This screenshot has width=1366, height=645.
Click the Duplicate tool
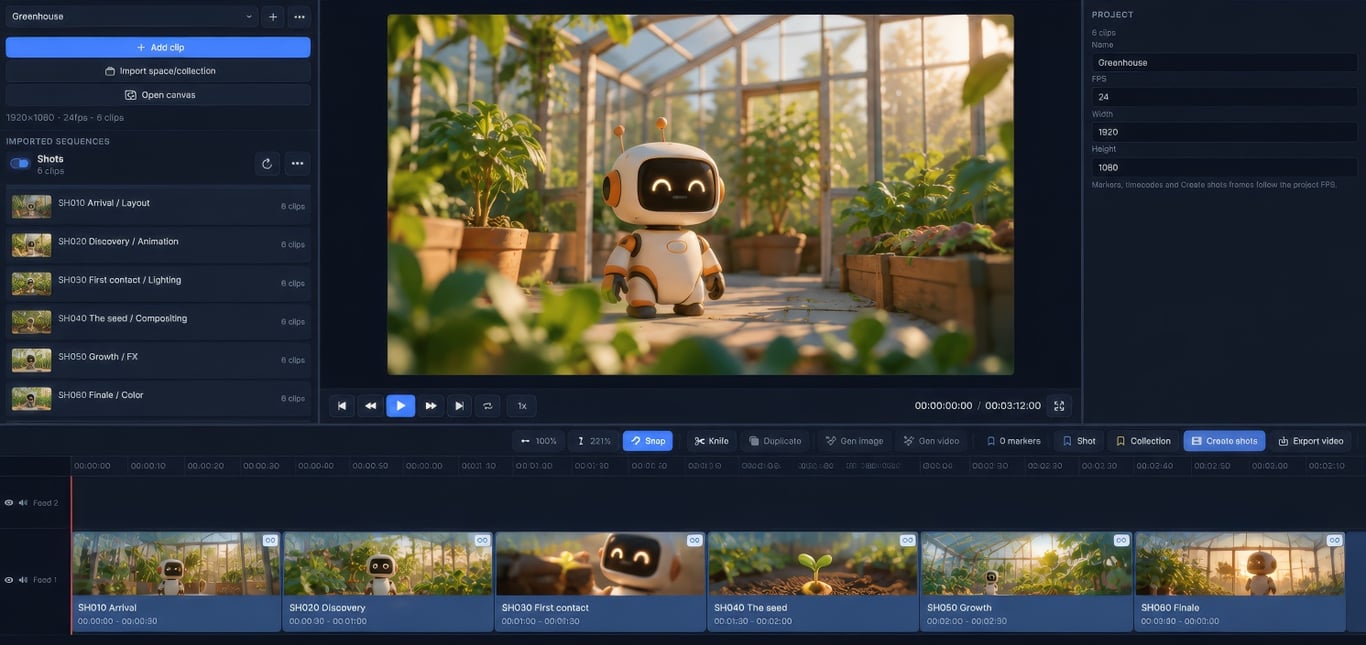point(775,441)
